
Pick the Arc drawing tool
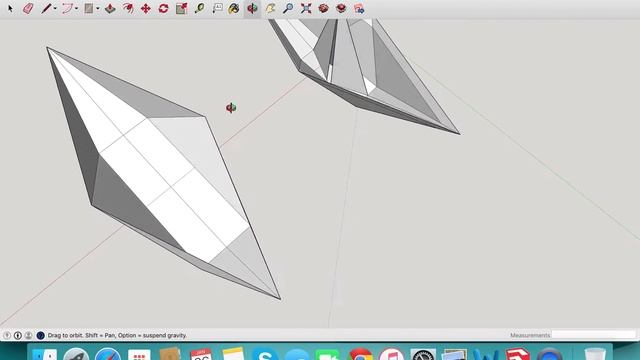(67, 8)
